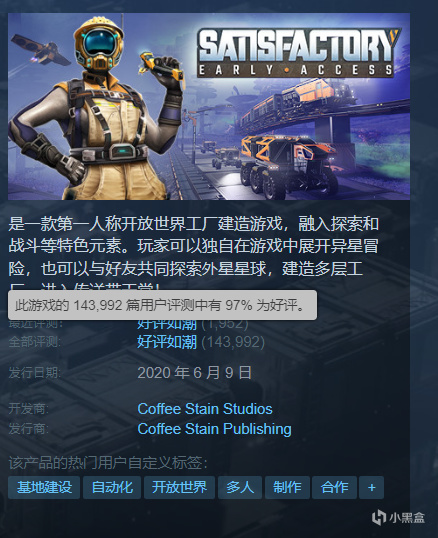Open all reviews 好评如潮 summary link
The image size is (438, 538).
(167, 342)
